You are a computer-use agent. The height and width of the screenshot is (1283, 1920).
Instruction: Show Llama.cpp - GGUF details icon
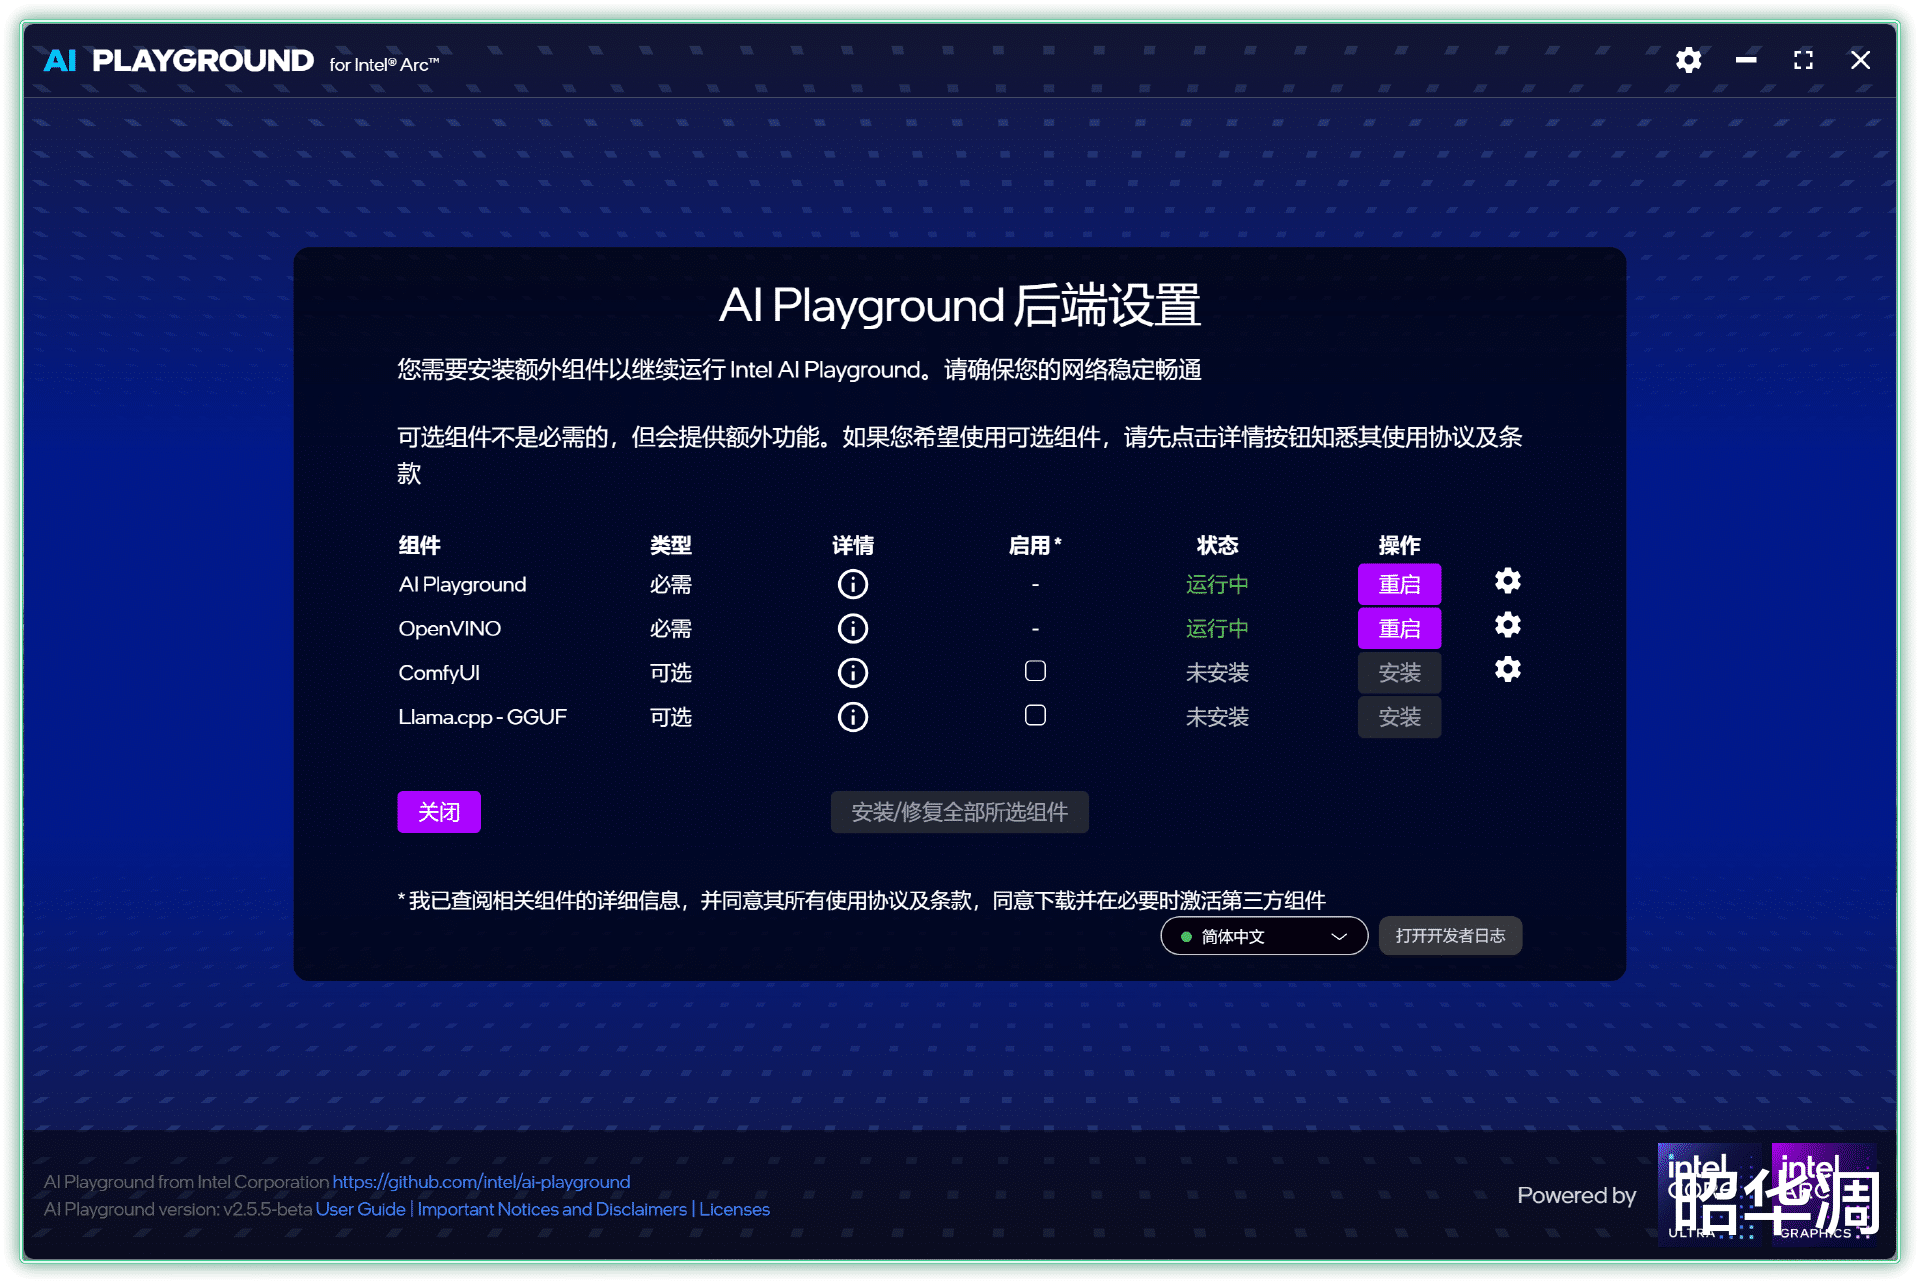point(852,717)
